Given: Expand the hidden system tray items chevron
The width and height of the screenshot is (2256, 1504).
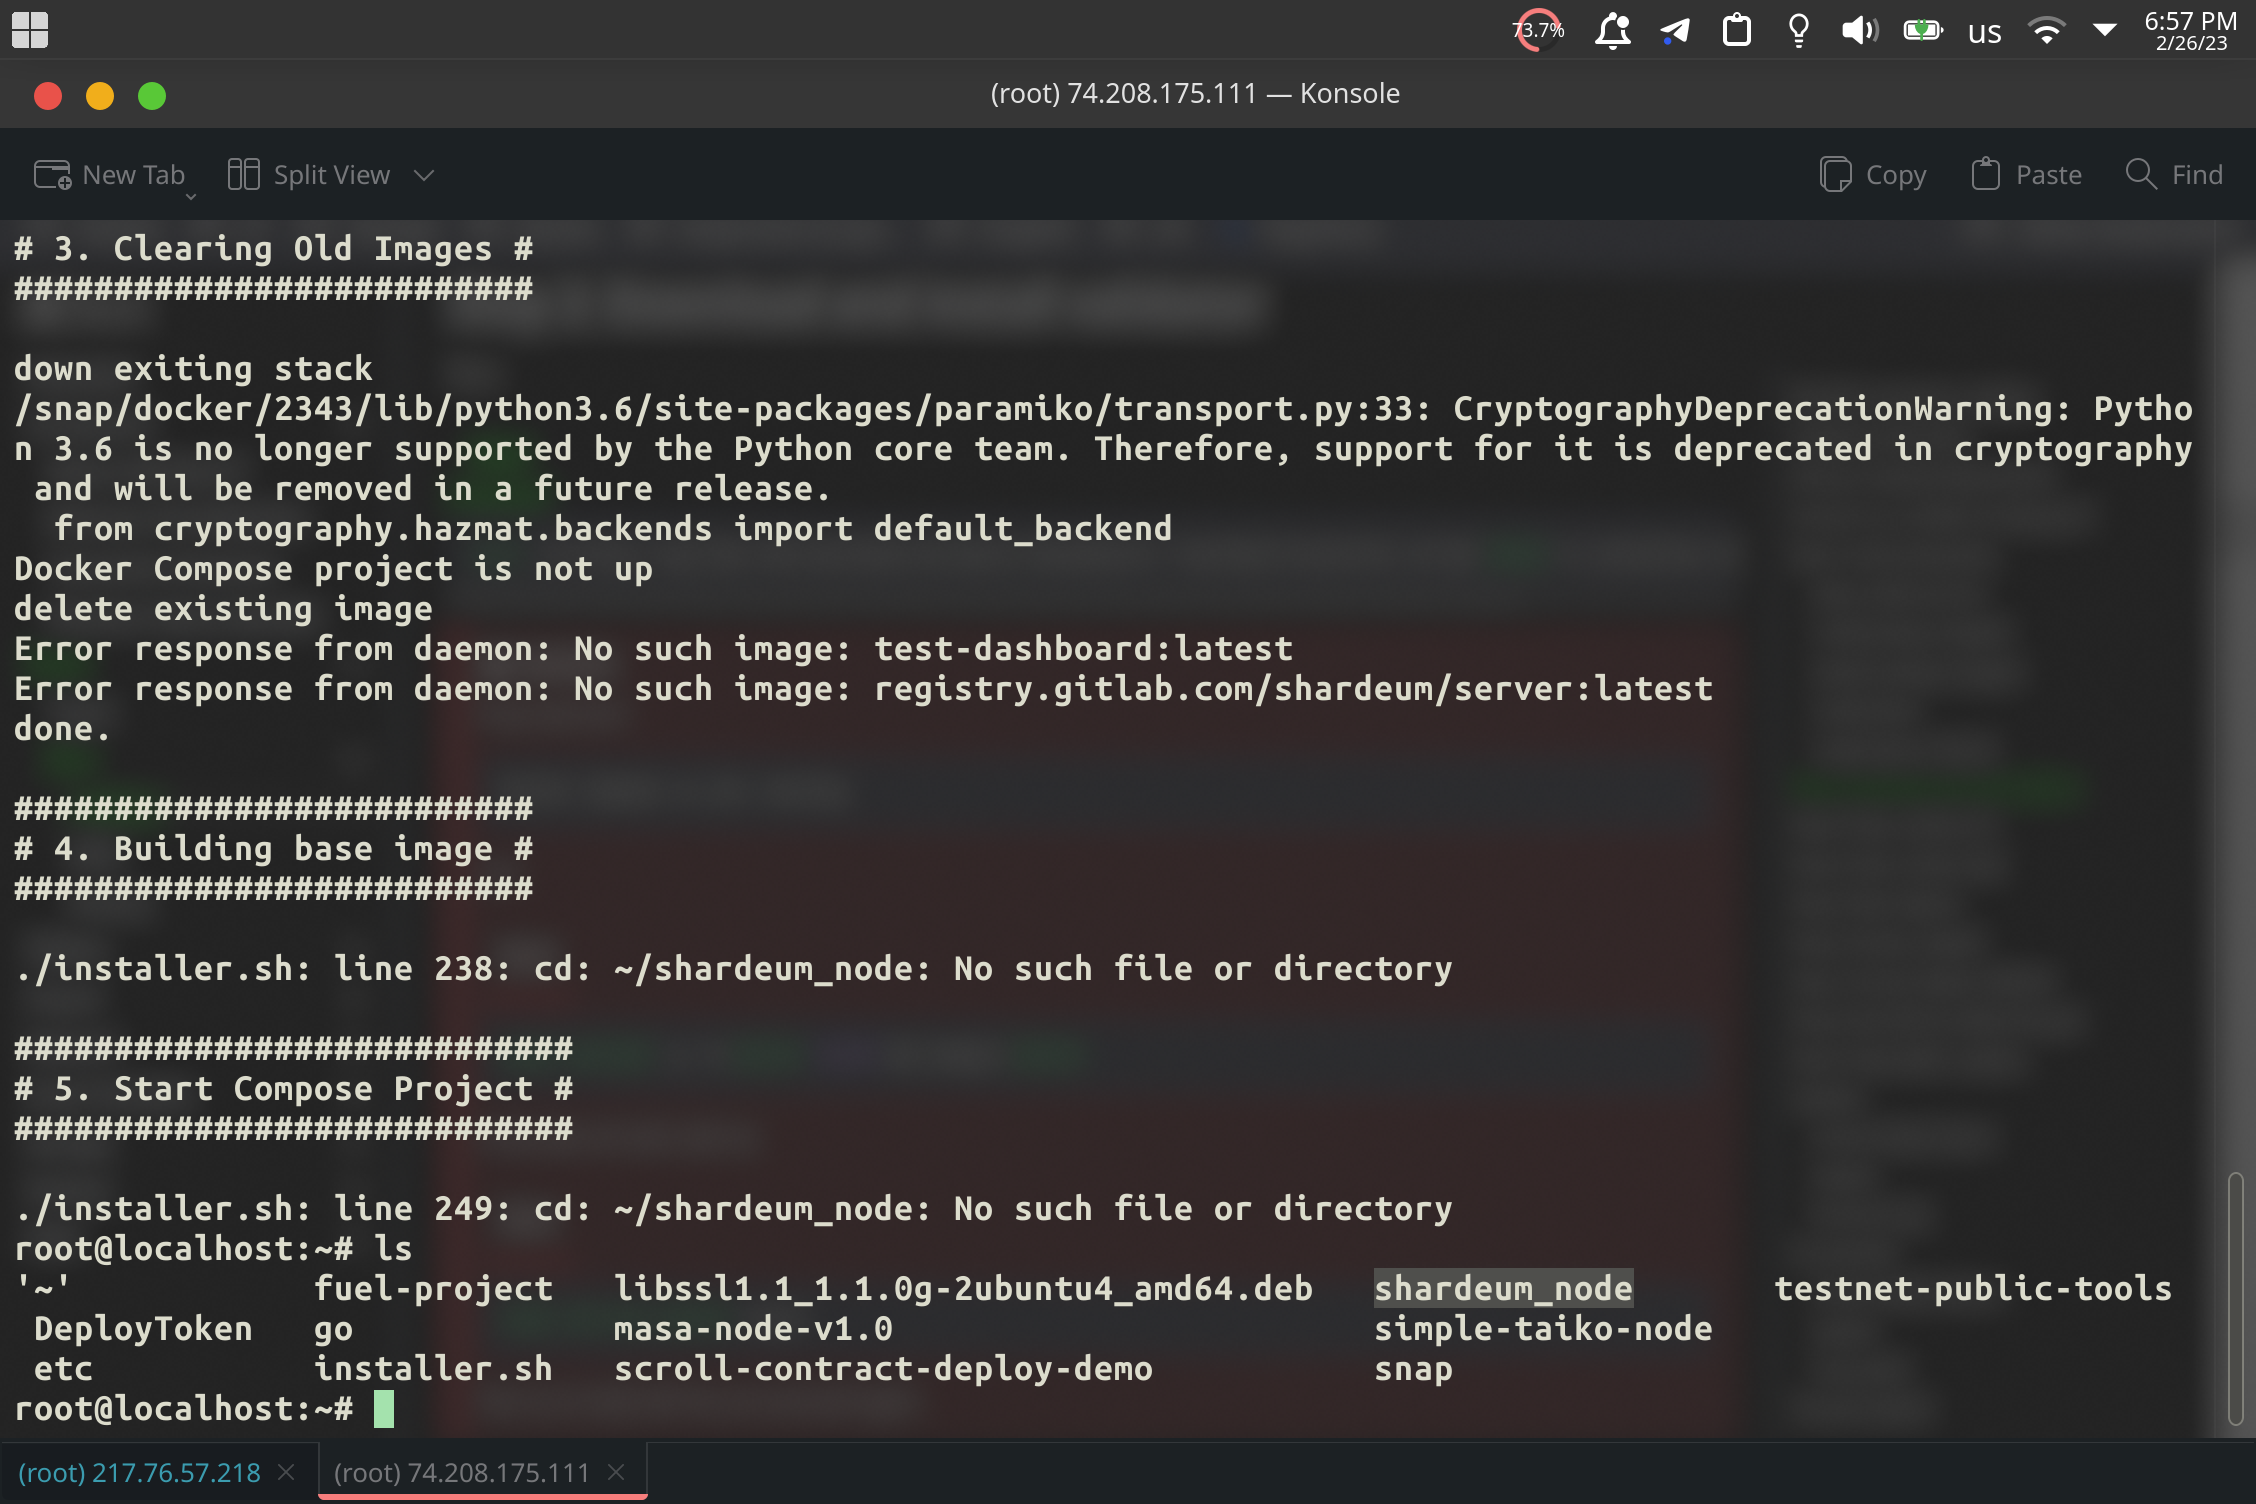Looking at the screenshot, I should [x=2106, y=31].
